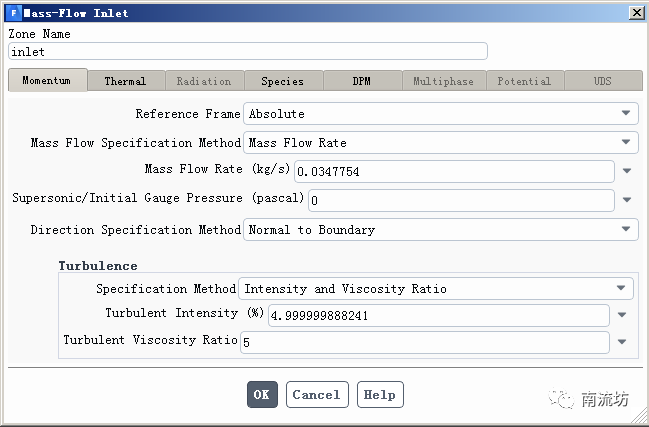Viewport: 649px width, 427px height.
Task: Click arrow beside Mass Flow Rate field
Action: [x=627, y=172]
